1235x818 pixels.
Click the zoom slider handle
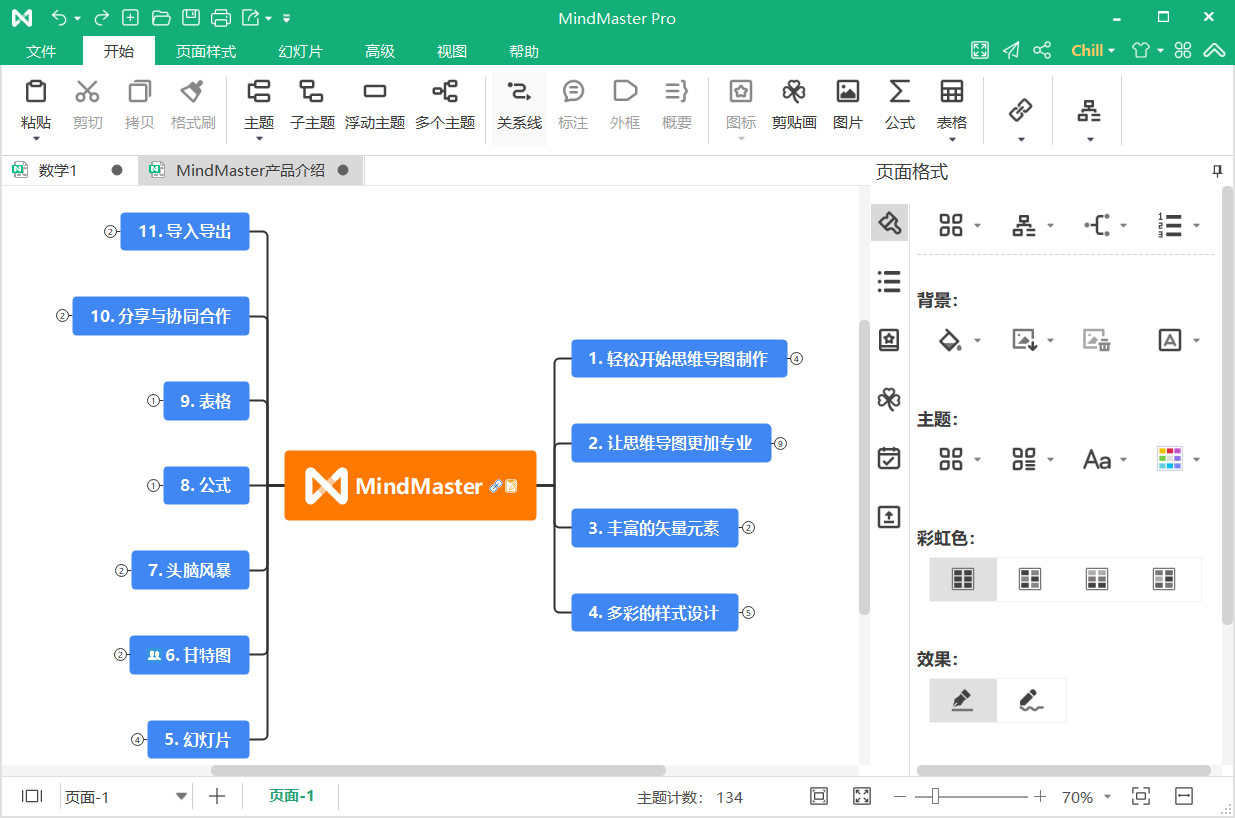[935, 796]
